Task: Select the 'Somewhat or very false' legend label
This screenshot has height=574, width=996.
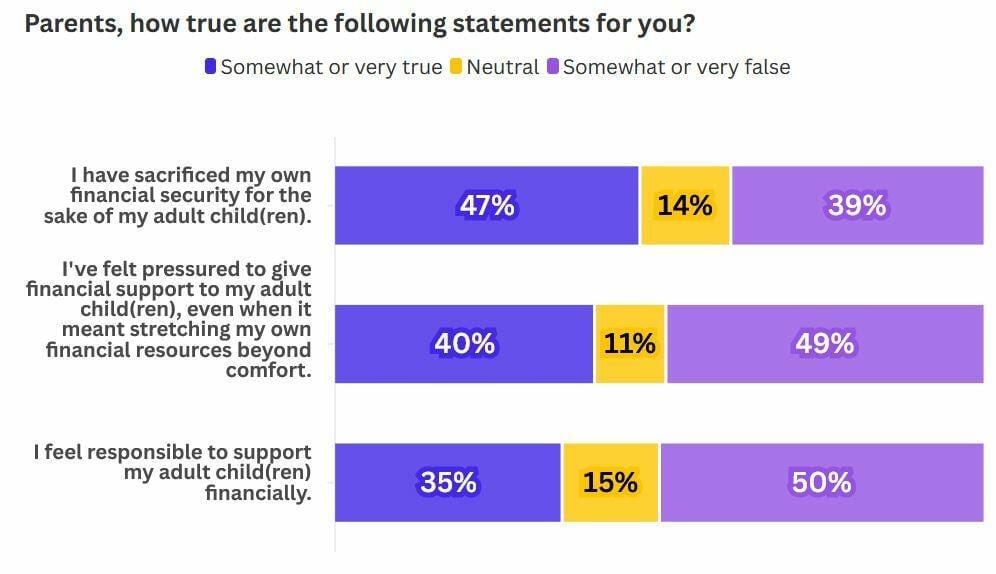Action: (676, 67)
